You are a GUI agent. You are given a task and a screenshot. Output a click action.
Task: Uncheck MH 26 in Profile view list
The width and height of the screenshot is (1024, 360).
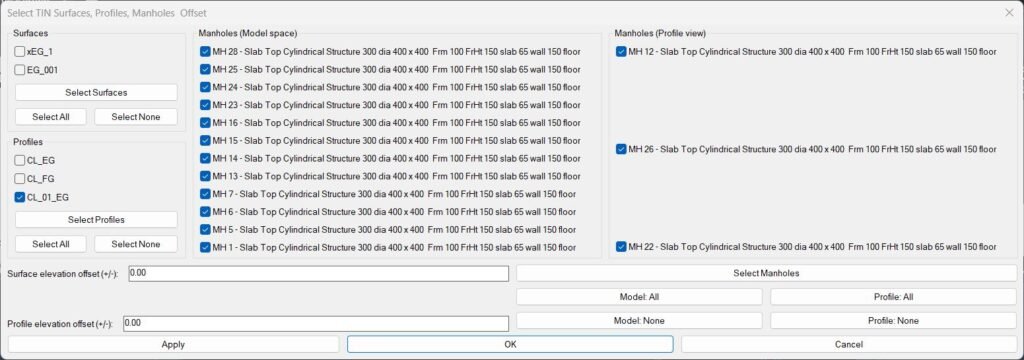(621, 149)
